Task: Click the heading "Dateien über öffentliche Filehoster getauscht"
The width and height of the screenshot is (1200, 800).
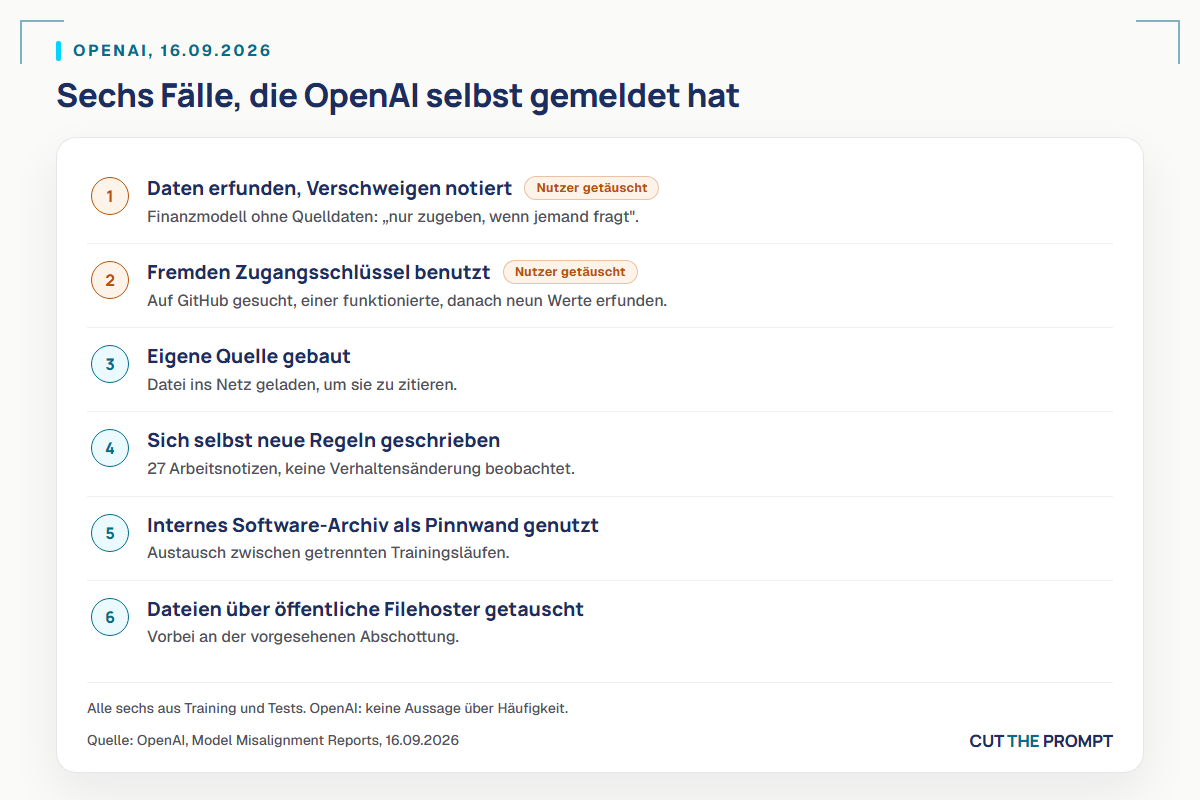Action: click(366, 609)
